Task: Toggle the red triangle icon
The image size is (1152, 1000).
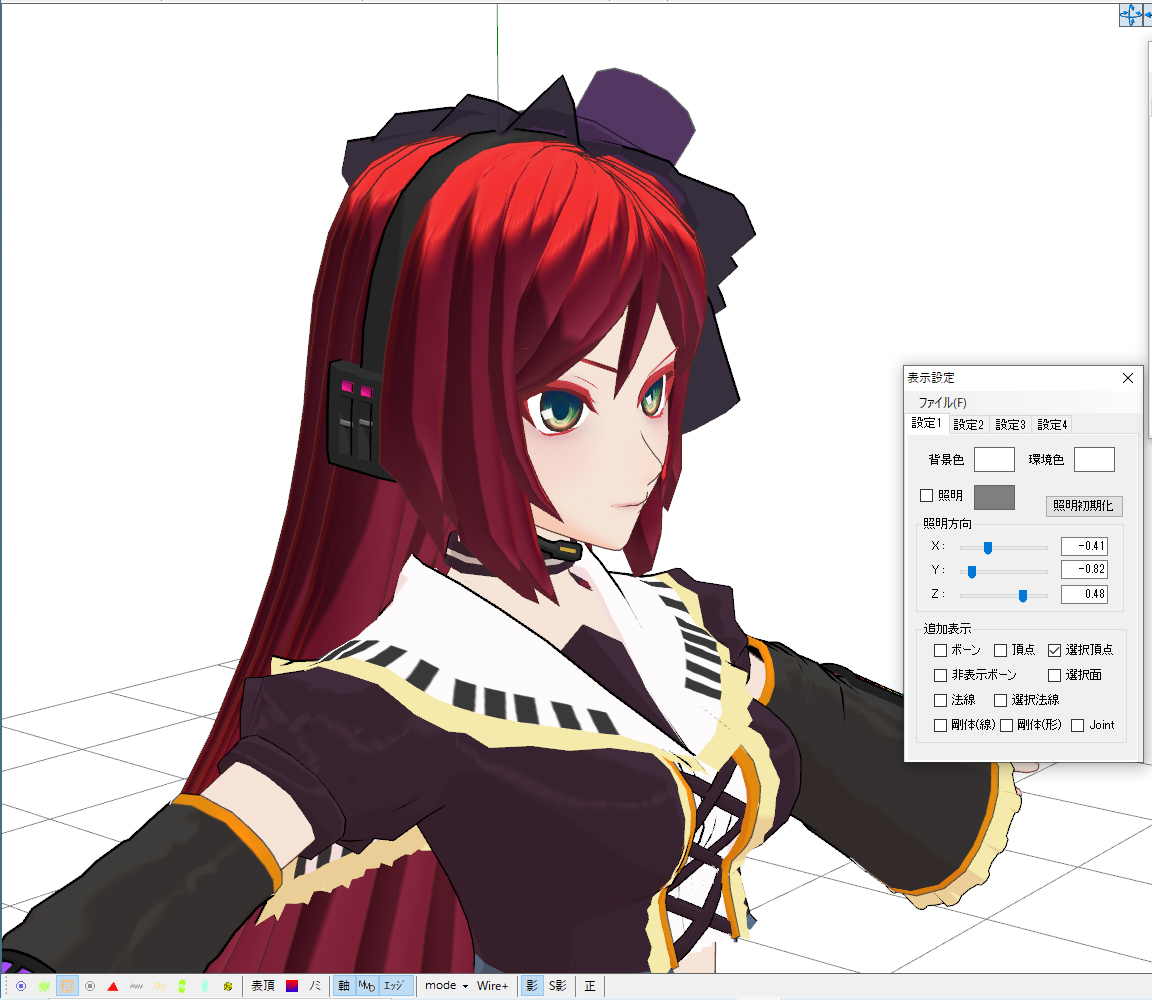Action: (112, 986)
